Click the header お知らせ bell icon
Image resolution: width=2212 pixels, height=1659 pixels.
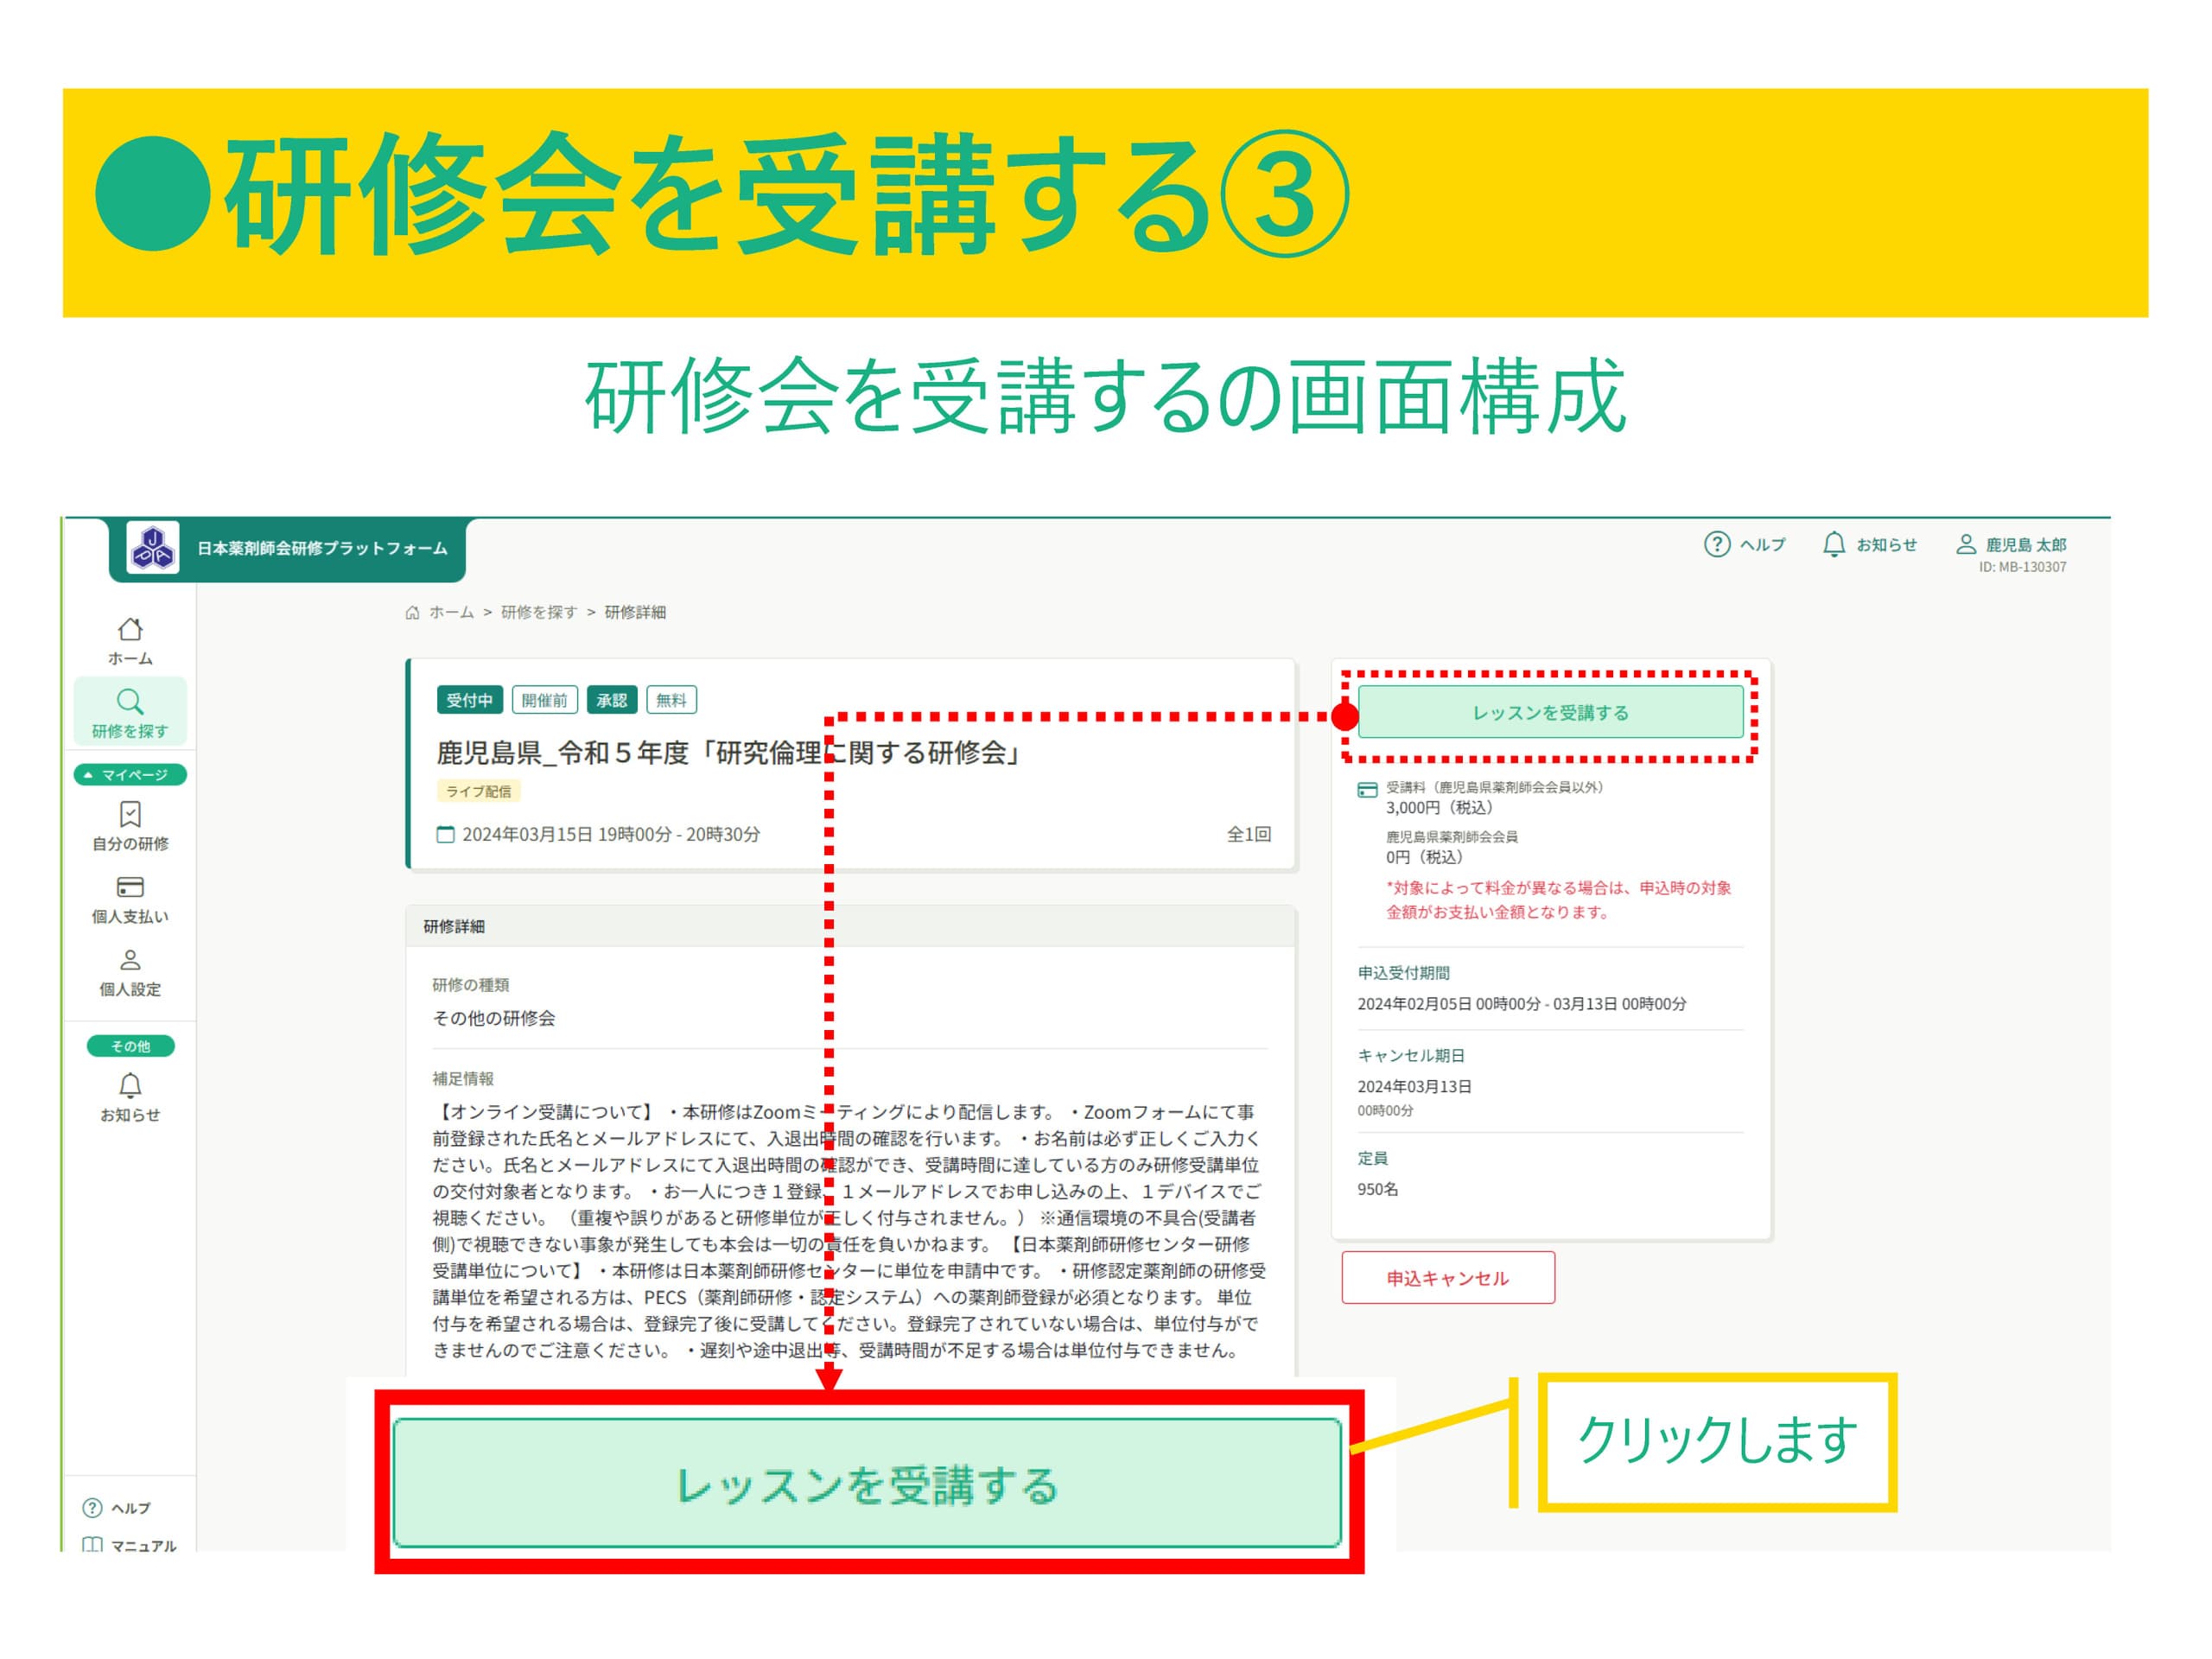[1834, 544]
